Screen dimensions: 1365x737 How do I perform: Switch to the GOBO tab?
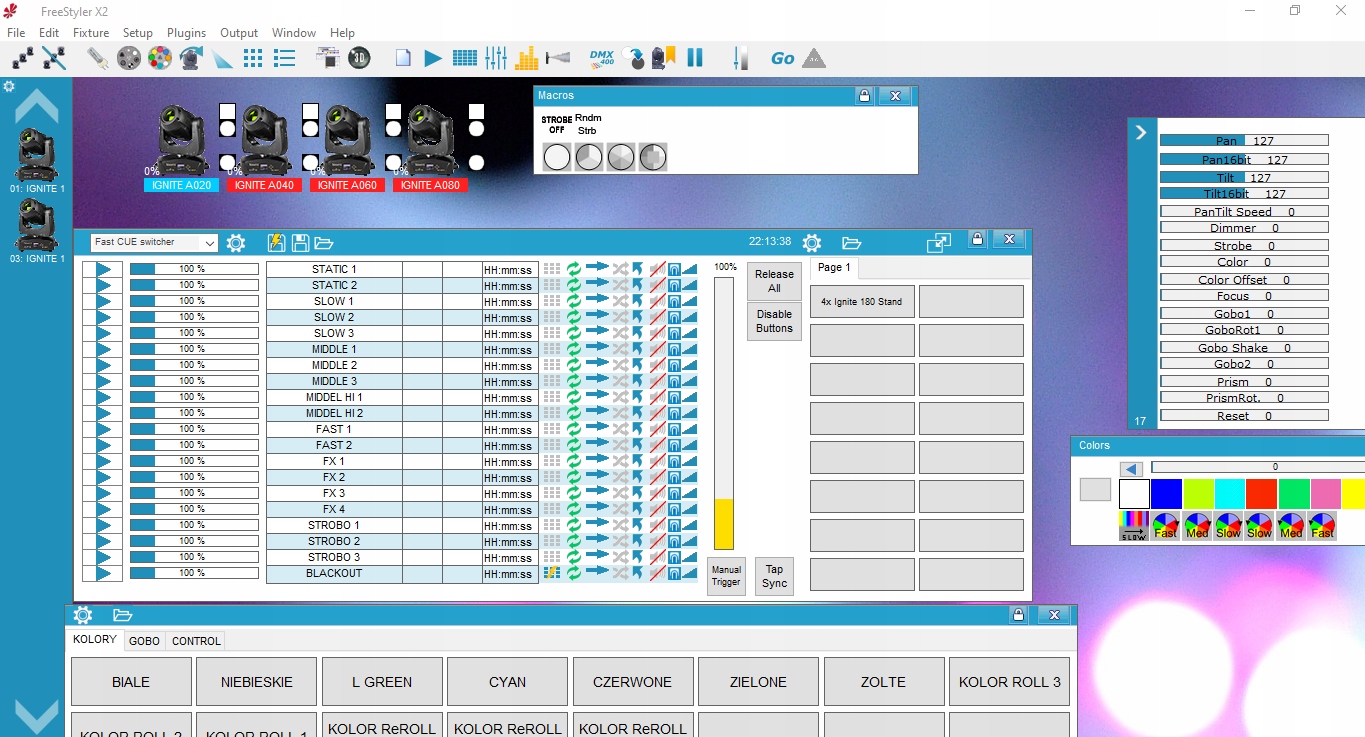(144, 641)
